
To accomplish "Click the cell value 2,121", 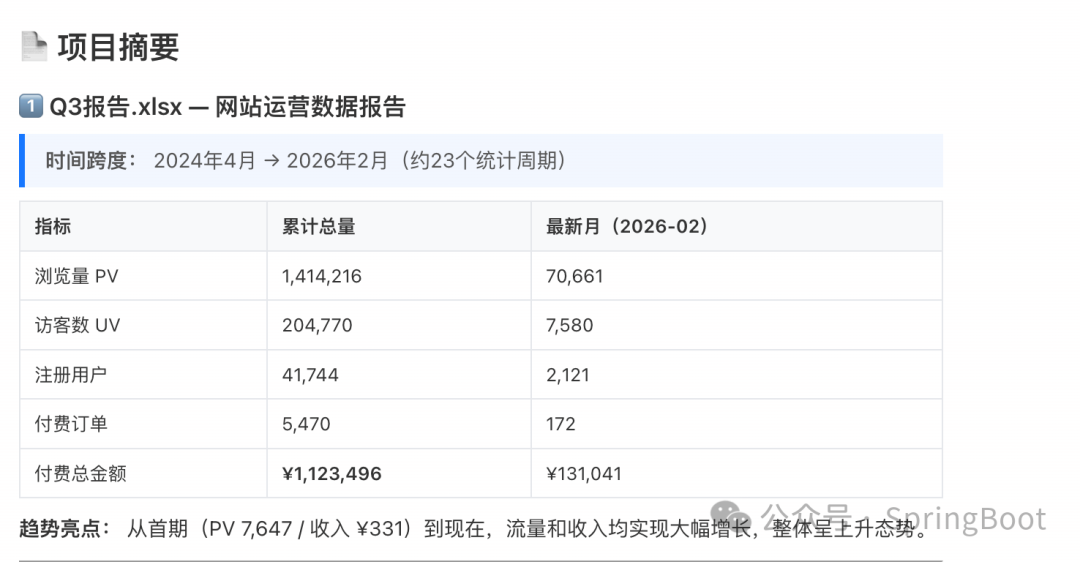I will [x=568, y=375].
